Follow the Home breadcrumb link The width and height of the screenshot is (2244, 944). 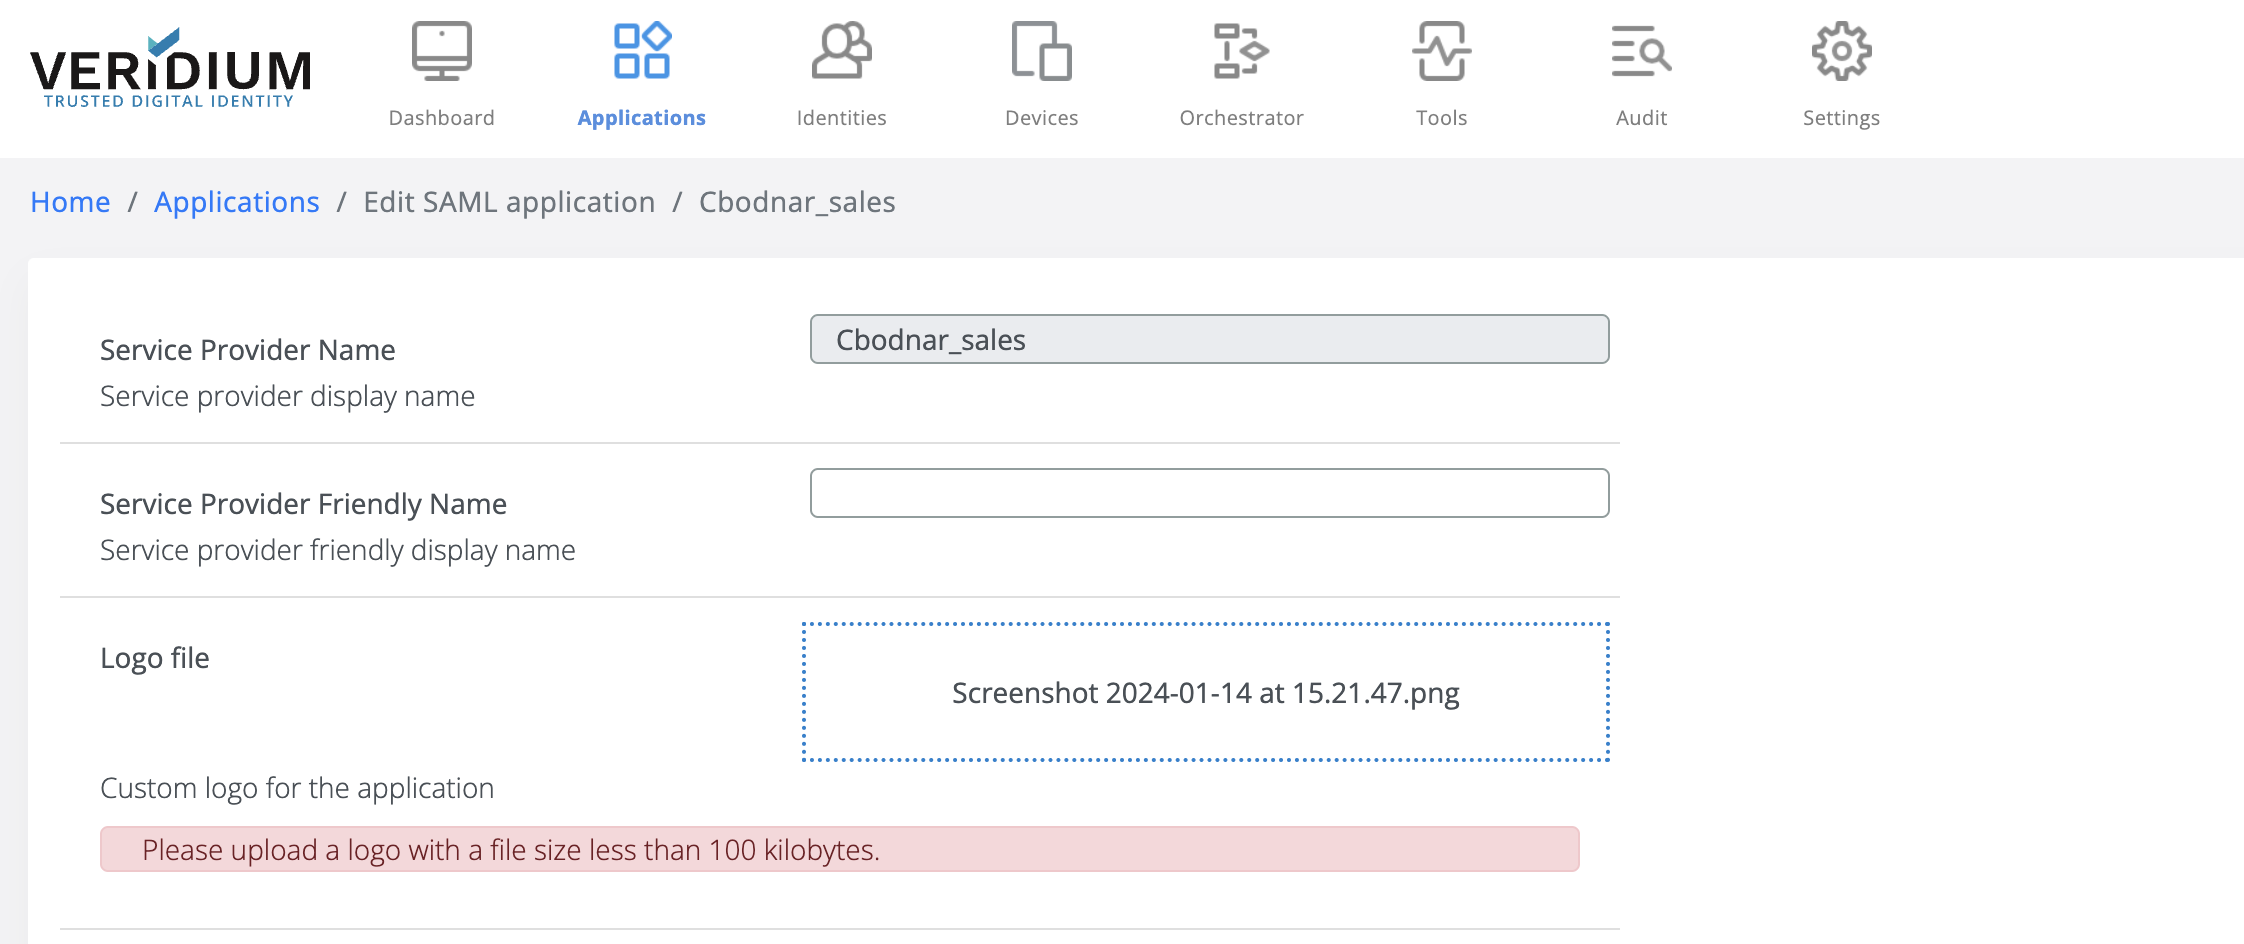[x=70, y=202]
